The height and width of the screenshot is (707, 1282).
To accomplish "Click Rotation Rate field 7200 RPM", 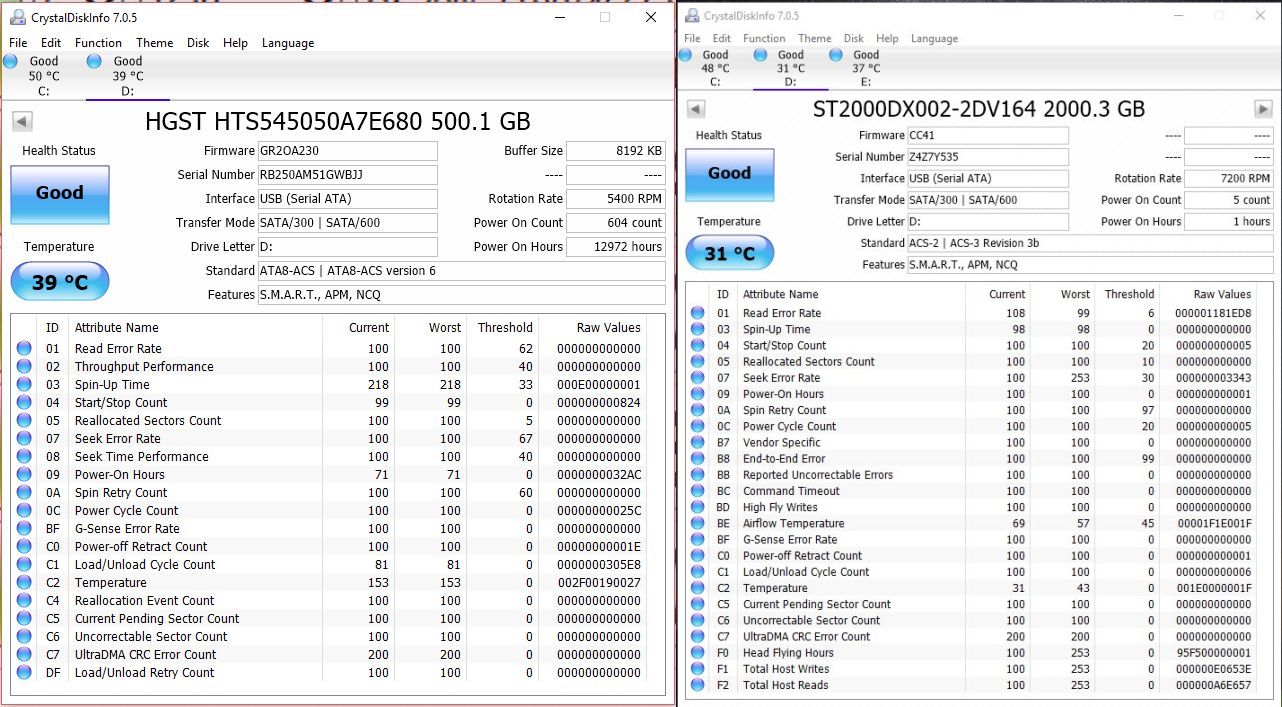I will coord(1229,178).
